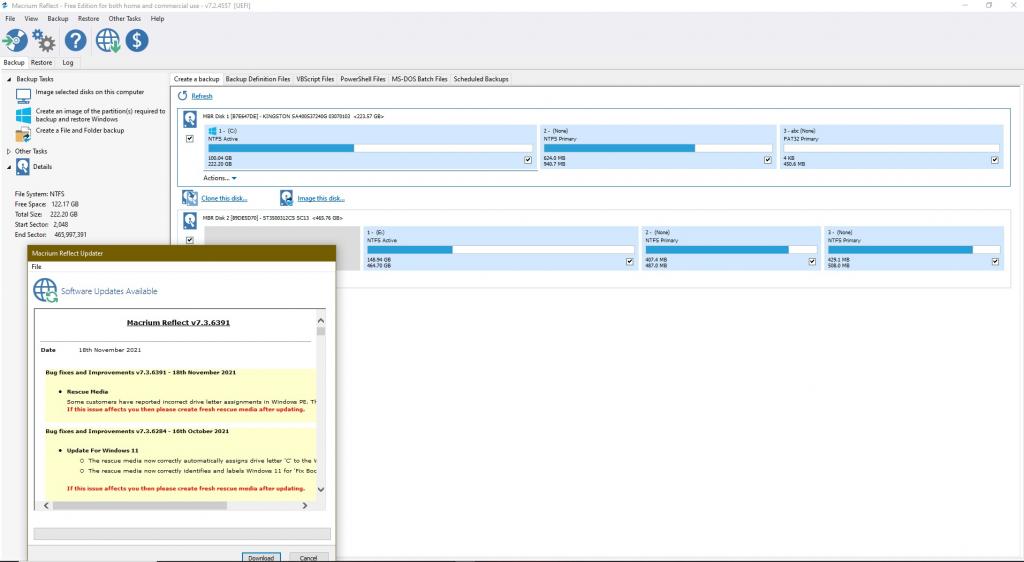Screen dimensions: 1024x562
Task: Collapse the Backup Tasks section
Action: coord(9,79)
